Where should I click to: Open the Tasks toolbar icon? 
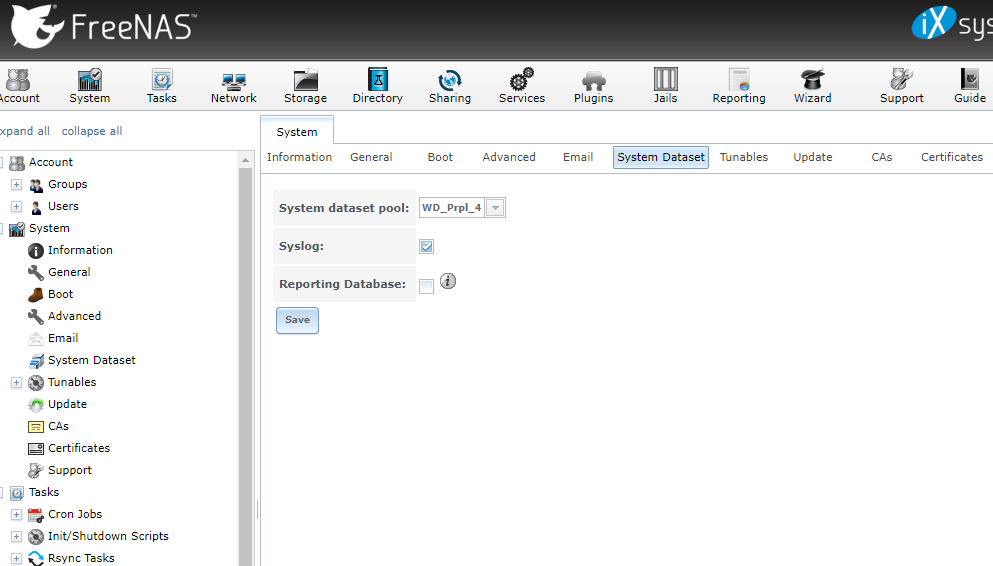coord(161,86)
